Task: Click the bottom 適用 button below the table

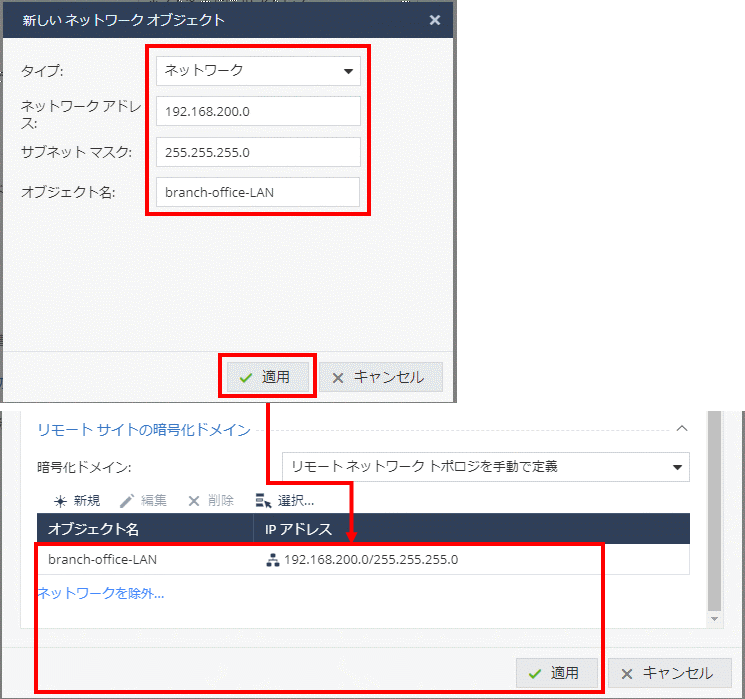Action: tap(556, 673)
